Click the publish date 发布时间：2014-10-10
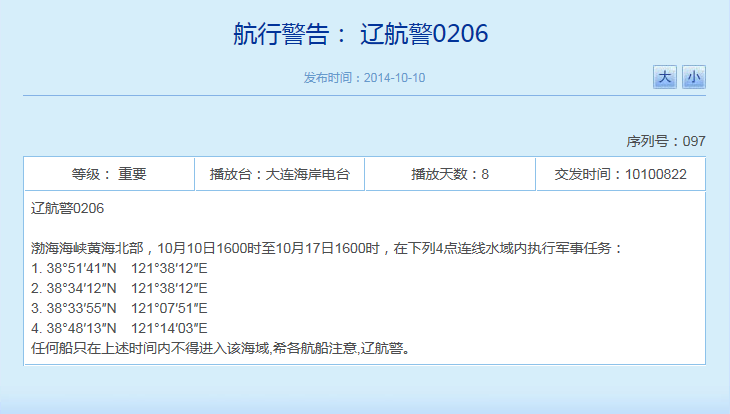 (x=365, y=78)
